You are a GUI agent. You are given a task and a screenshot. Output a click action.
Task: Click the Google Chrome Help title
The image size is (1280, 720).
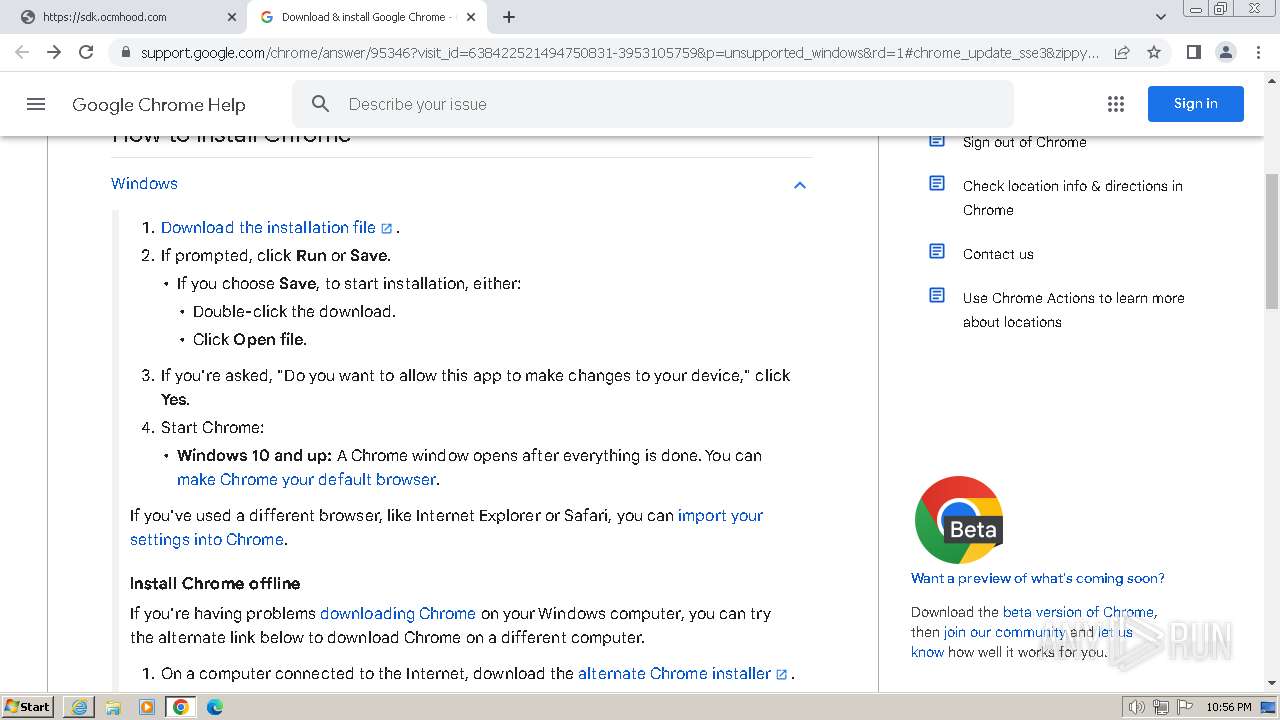(158, 105)
